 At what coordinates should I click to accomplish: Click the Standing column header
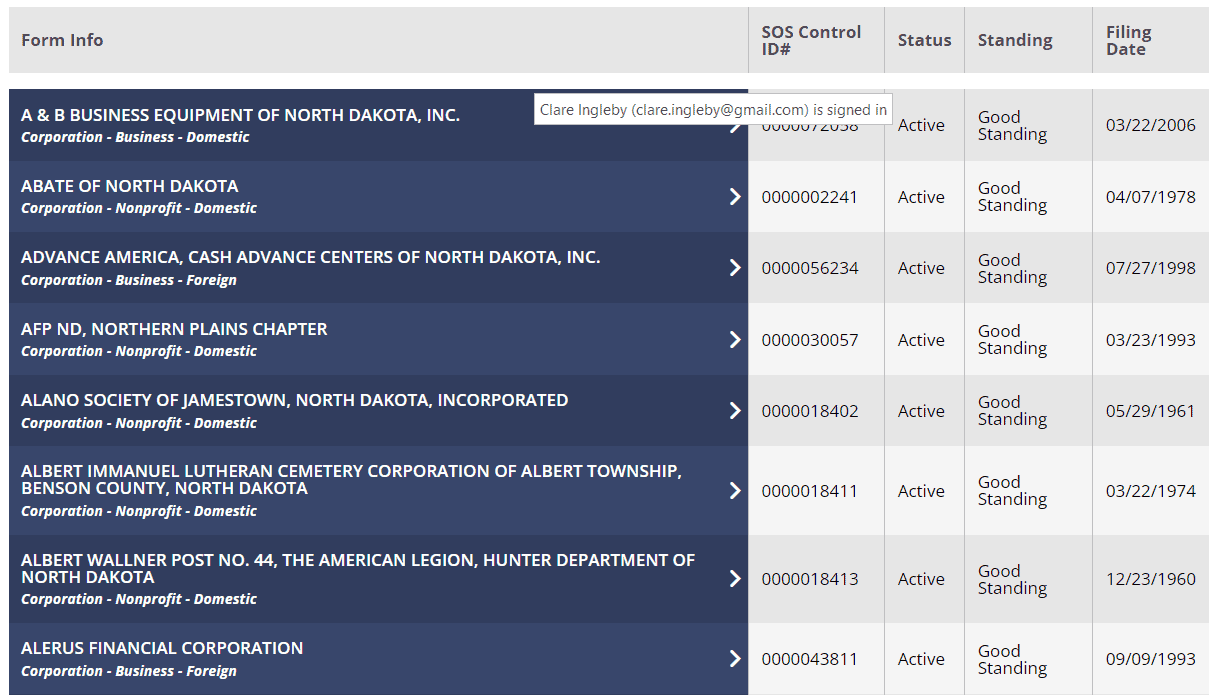point(1015,40)
